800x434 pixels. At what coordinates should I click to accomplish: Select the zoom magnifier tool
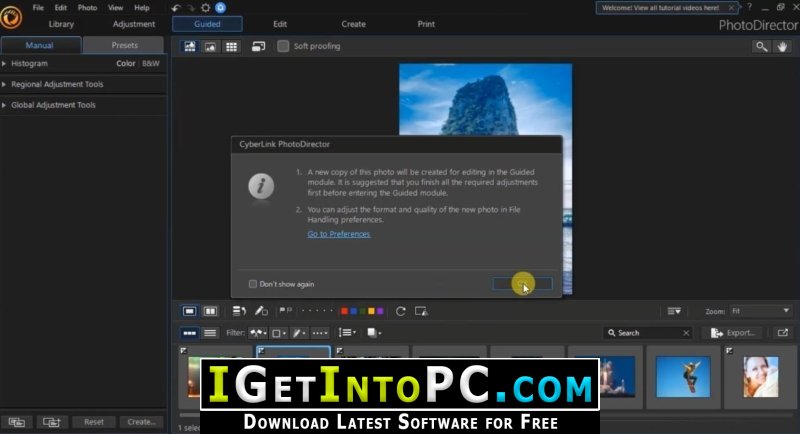[761, 46]
